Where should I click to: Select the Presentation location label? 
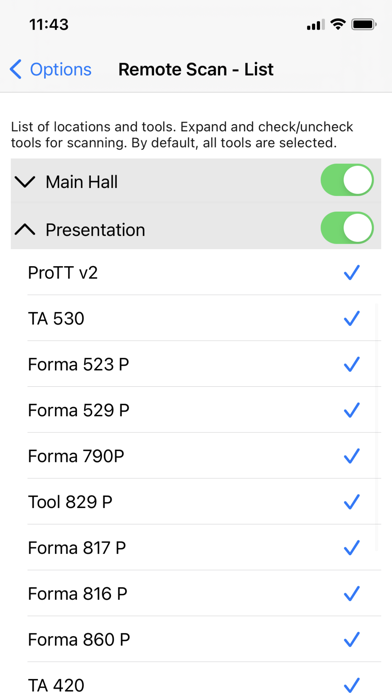click(95, 230)
